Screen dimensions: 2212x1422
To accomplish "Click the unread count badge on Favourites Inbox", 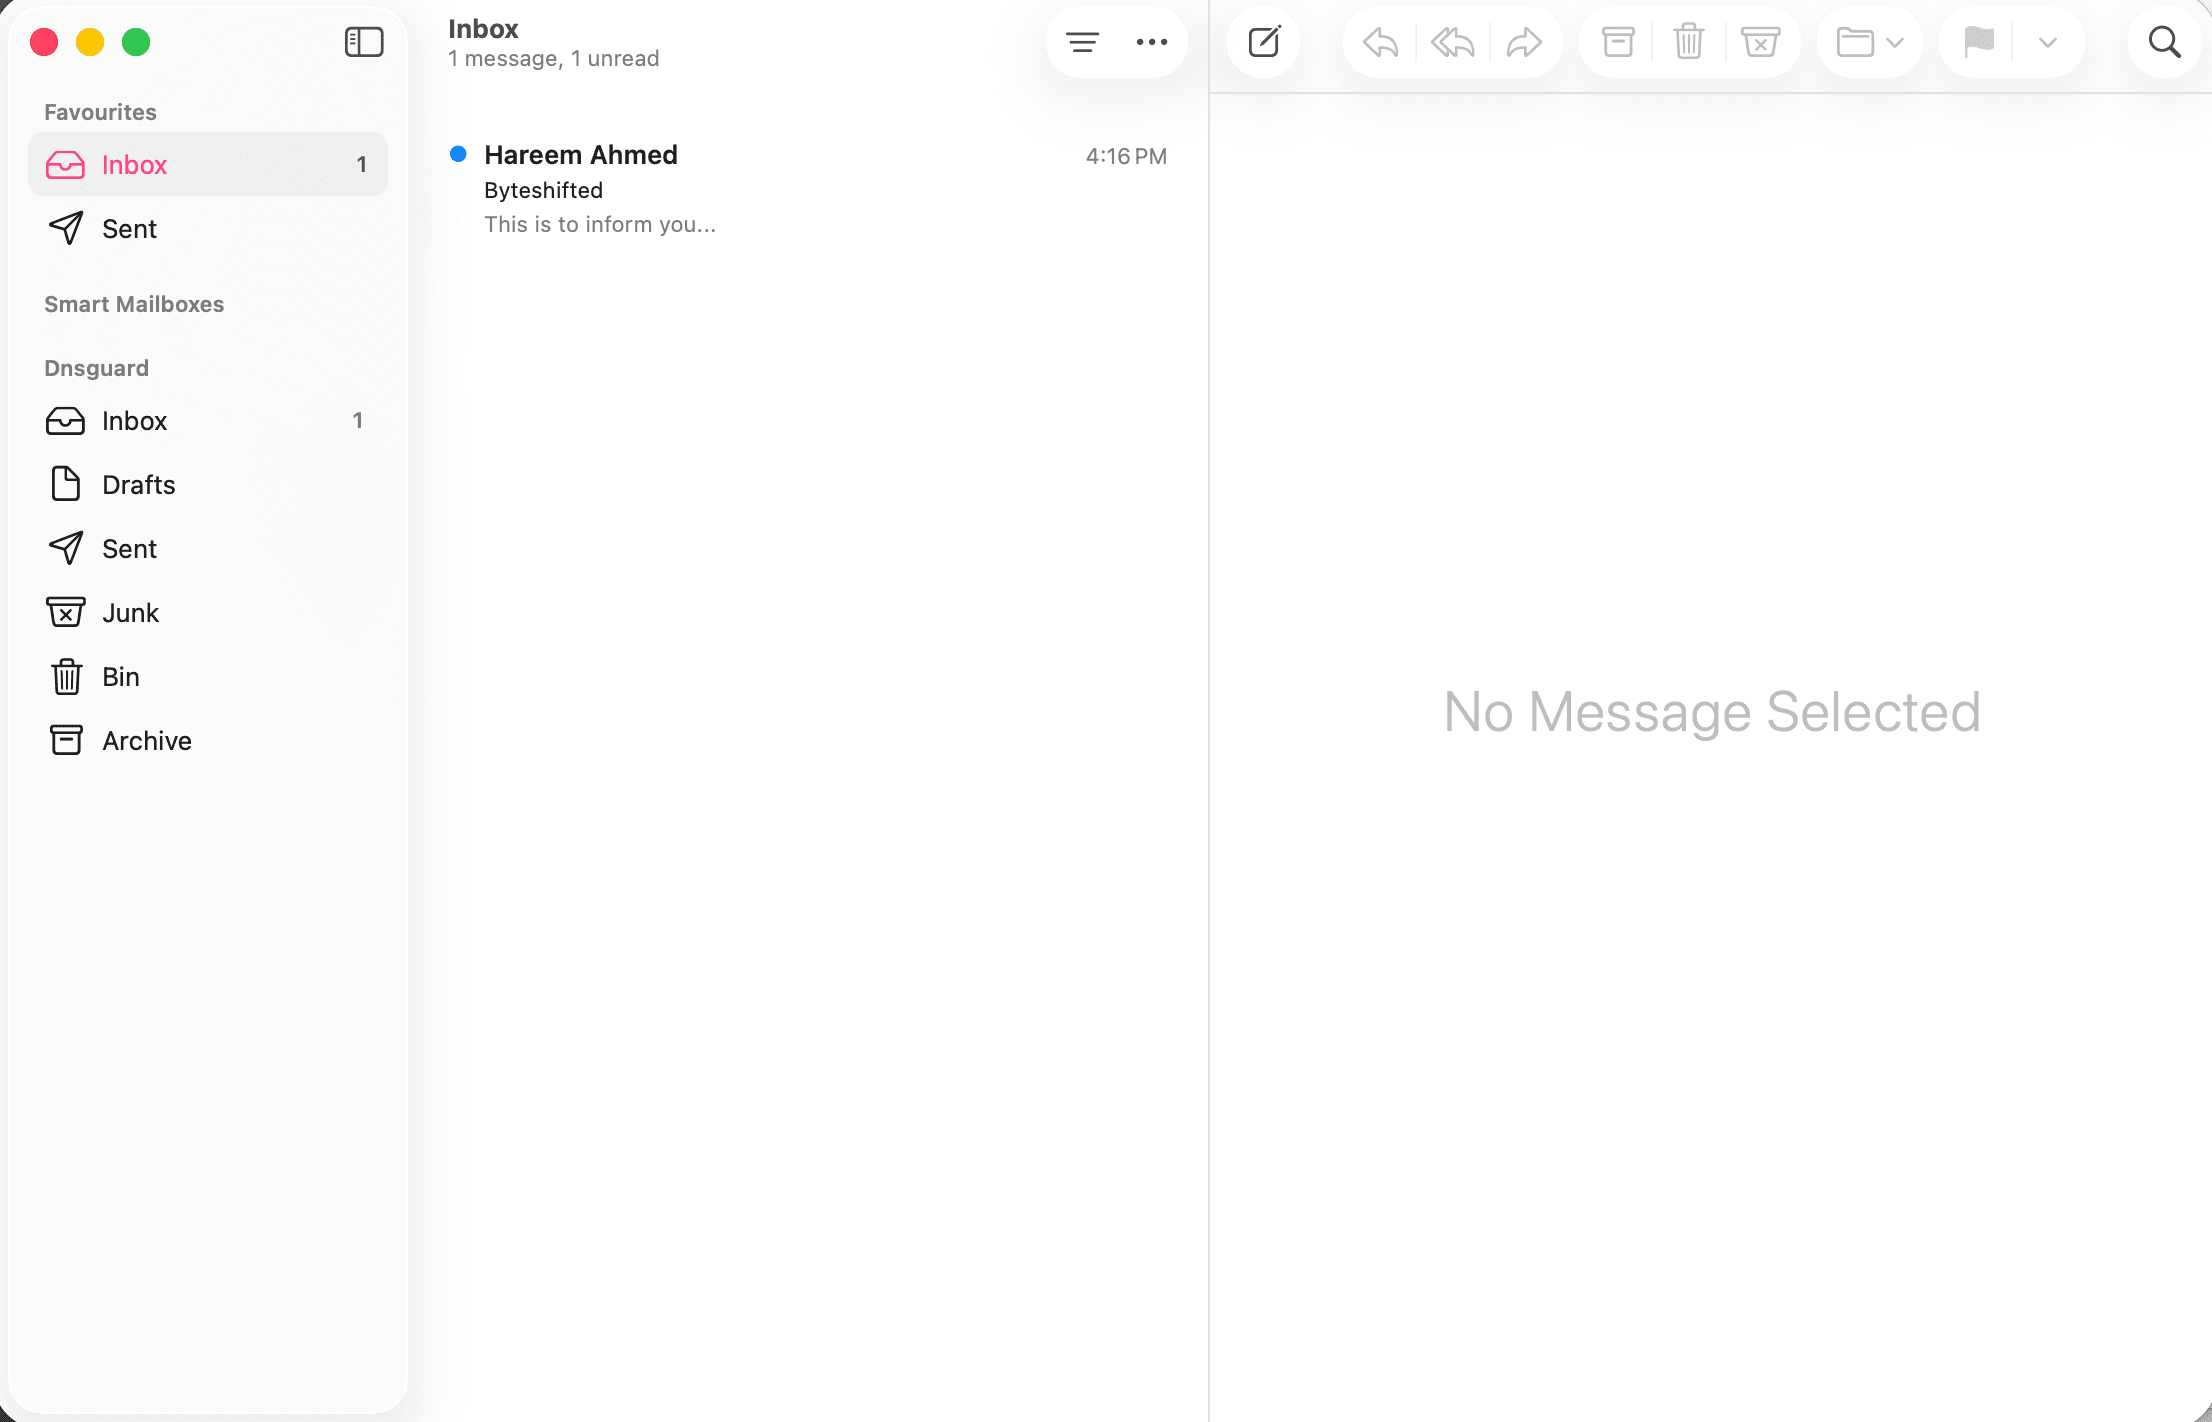I will (x=361, y=164).
